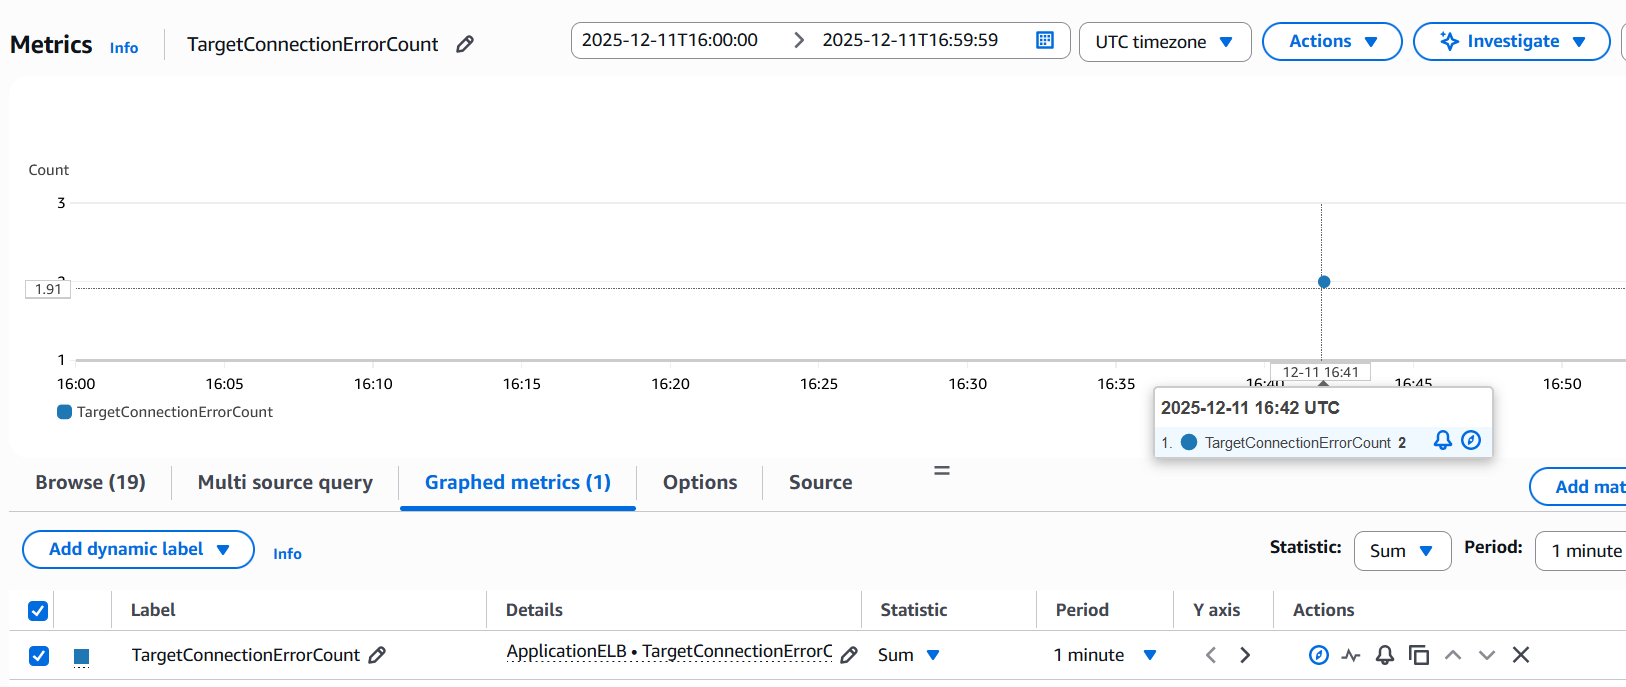The width and height of the screenshot is (1626, 687).
Task: Click the Add math button
Action: (1578, 487)
